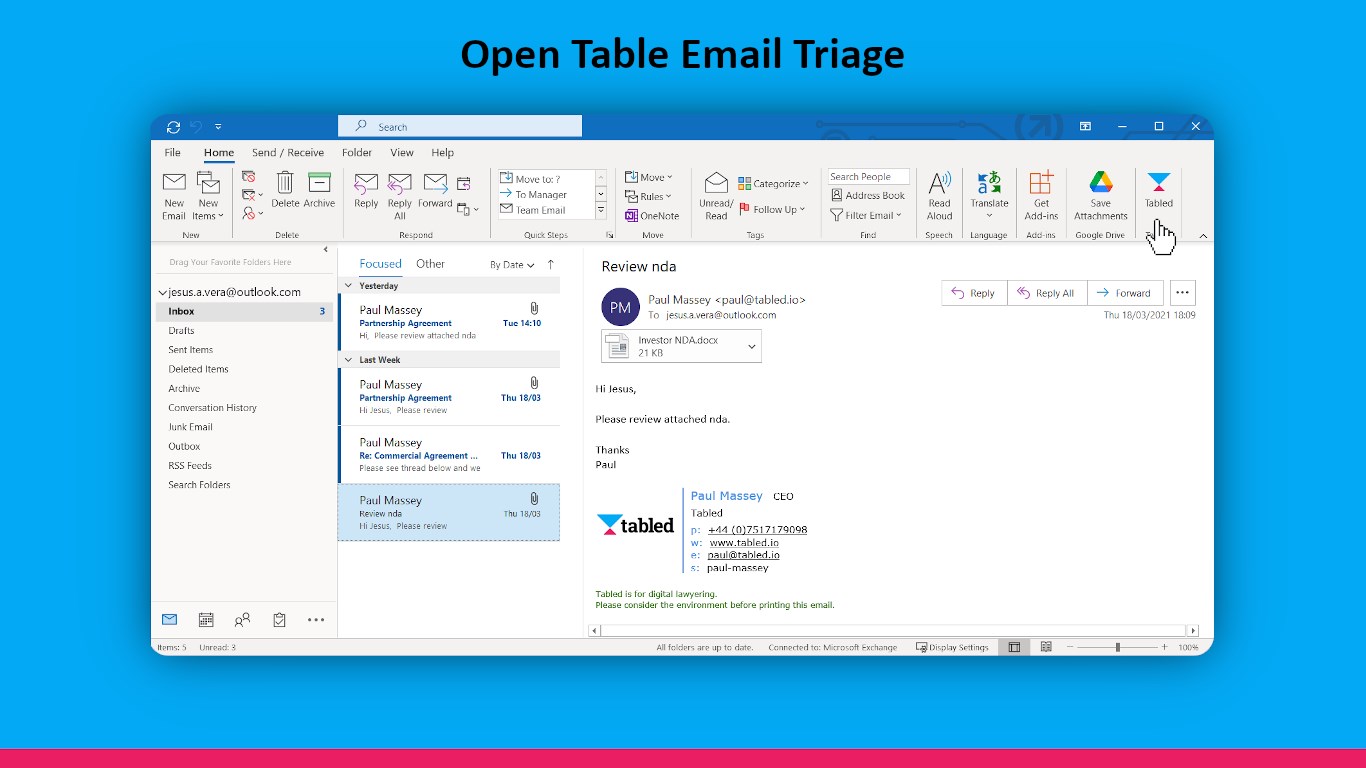Click Reply in the ribbon
The width and height of the screenshot is (1366, 768).
click(366, 191)
